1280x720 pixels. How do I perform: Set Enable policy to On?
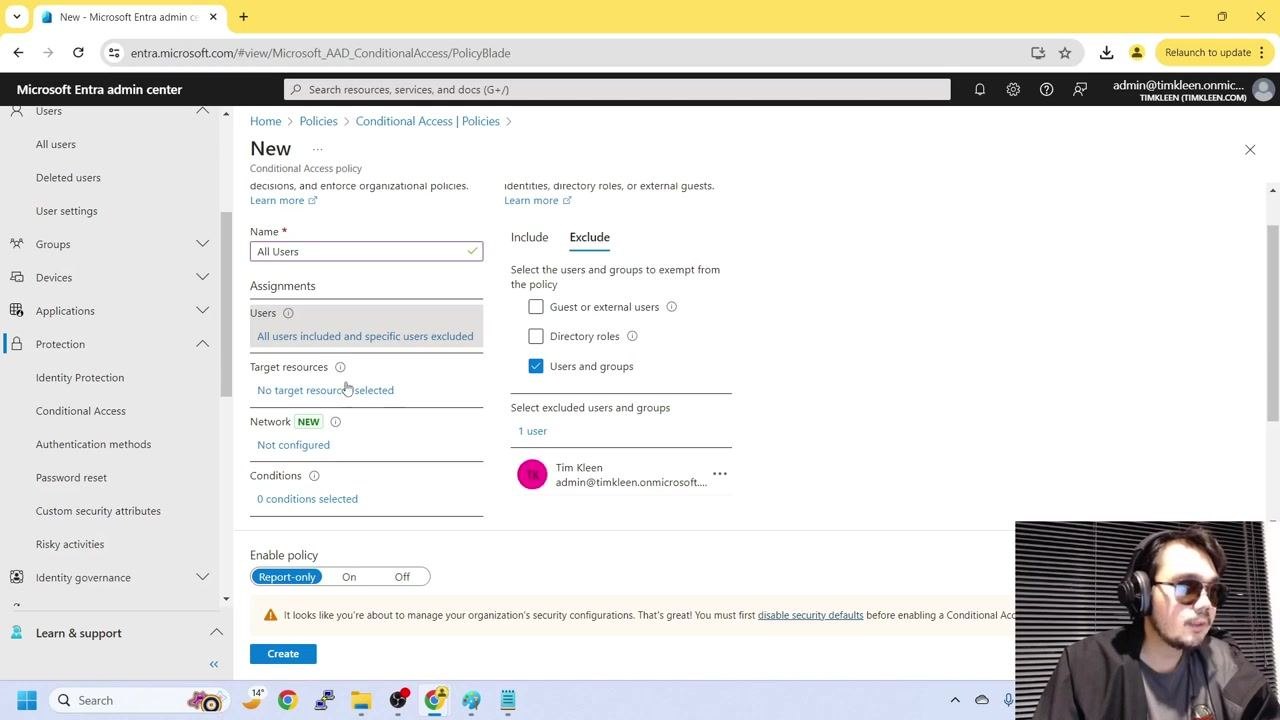pos(349,577)
